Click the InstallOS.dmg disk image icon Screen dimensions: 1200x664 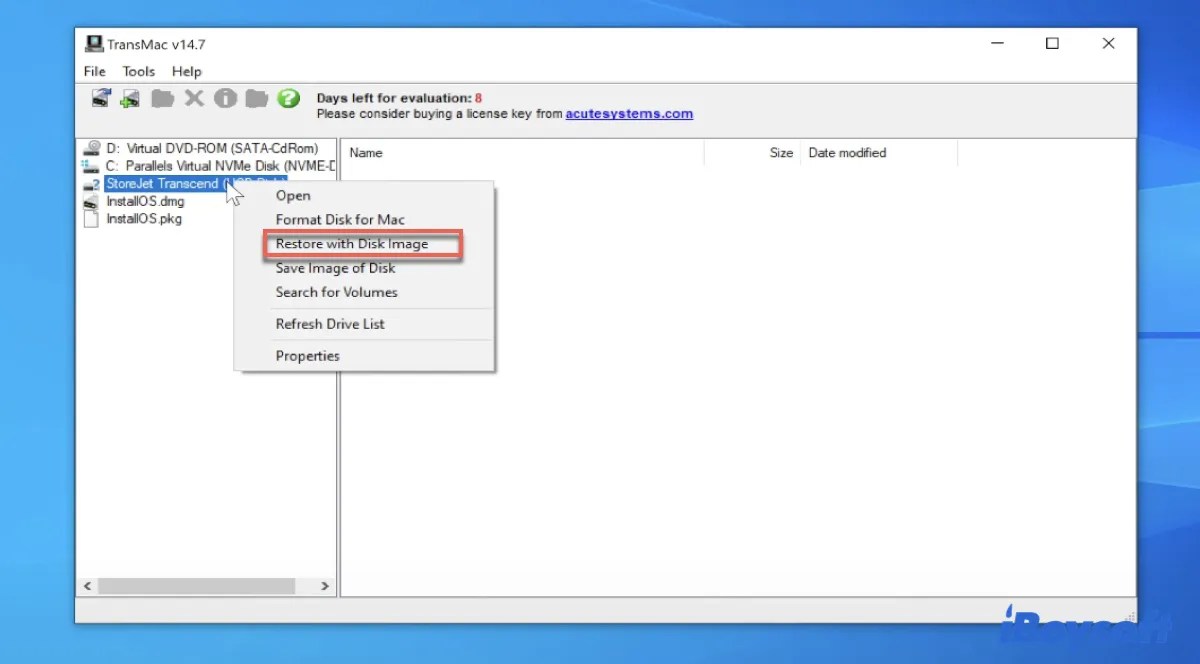click(92, 201)
